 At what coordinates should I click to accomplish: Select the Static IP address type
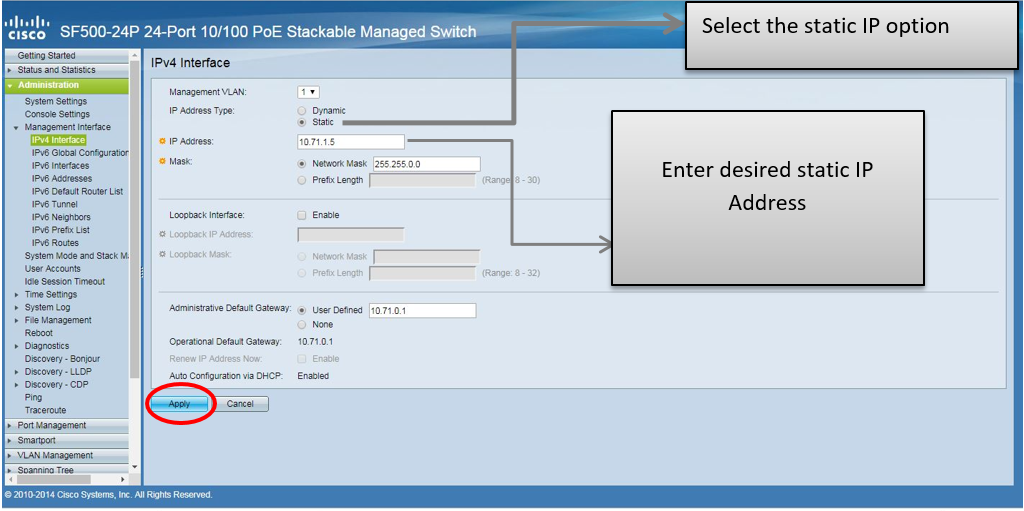point(302,122)
